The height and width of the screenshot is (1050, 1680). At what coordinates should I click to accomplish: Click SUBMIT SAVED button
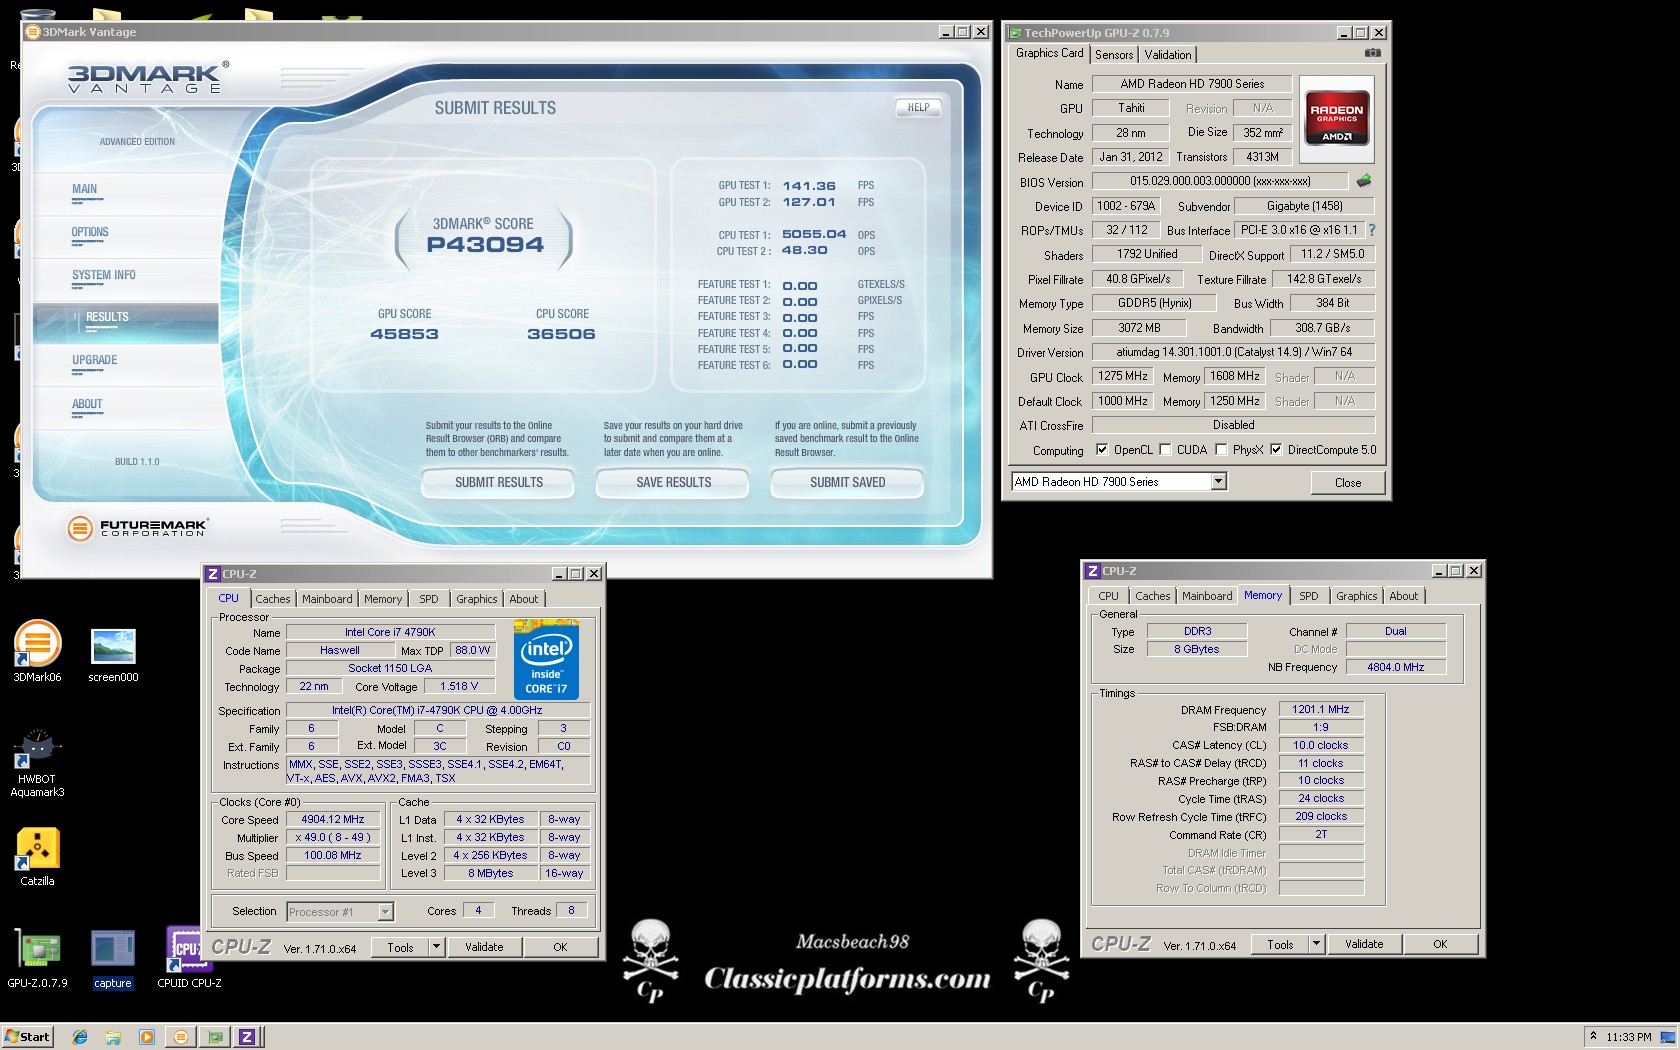(847, 482)
